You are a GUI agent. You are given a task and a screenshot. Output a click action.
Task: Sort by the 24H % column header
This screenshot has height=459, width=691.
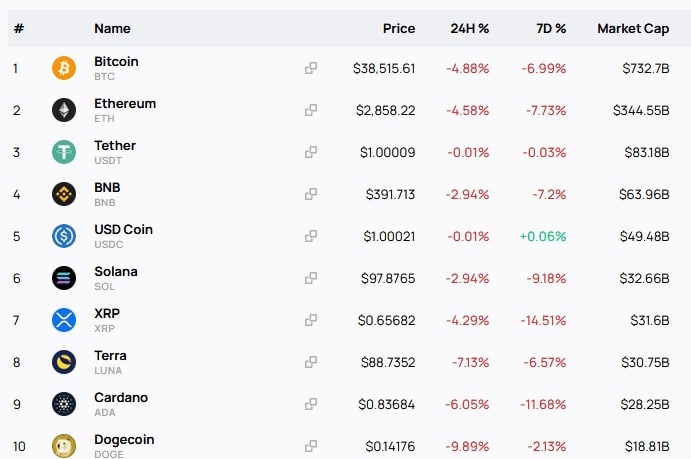(470, 29)
